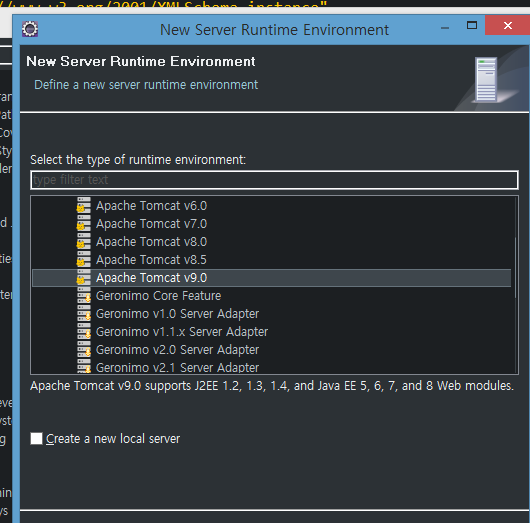Minimize the New Server Runtime Environment dialog
The image size is (530, 523).
[x=445, y=27]
